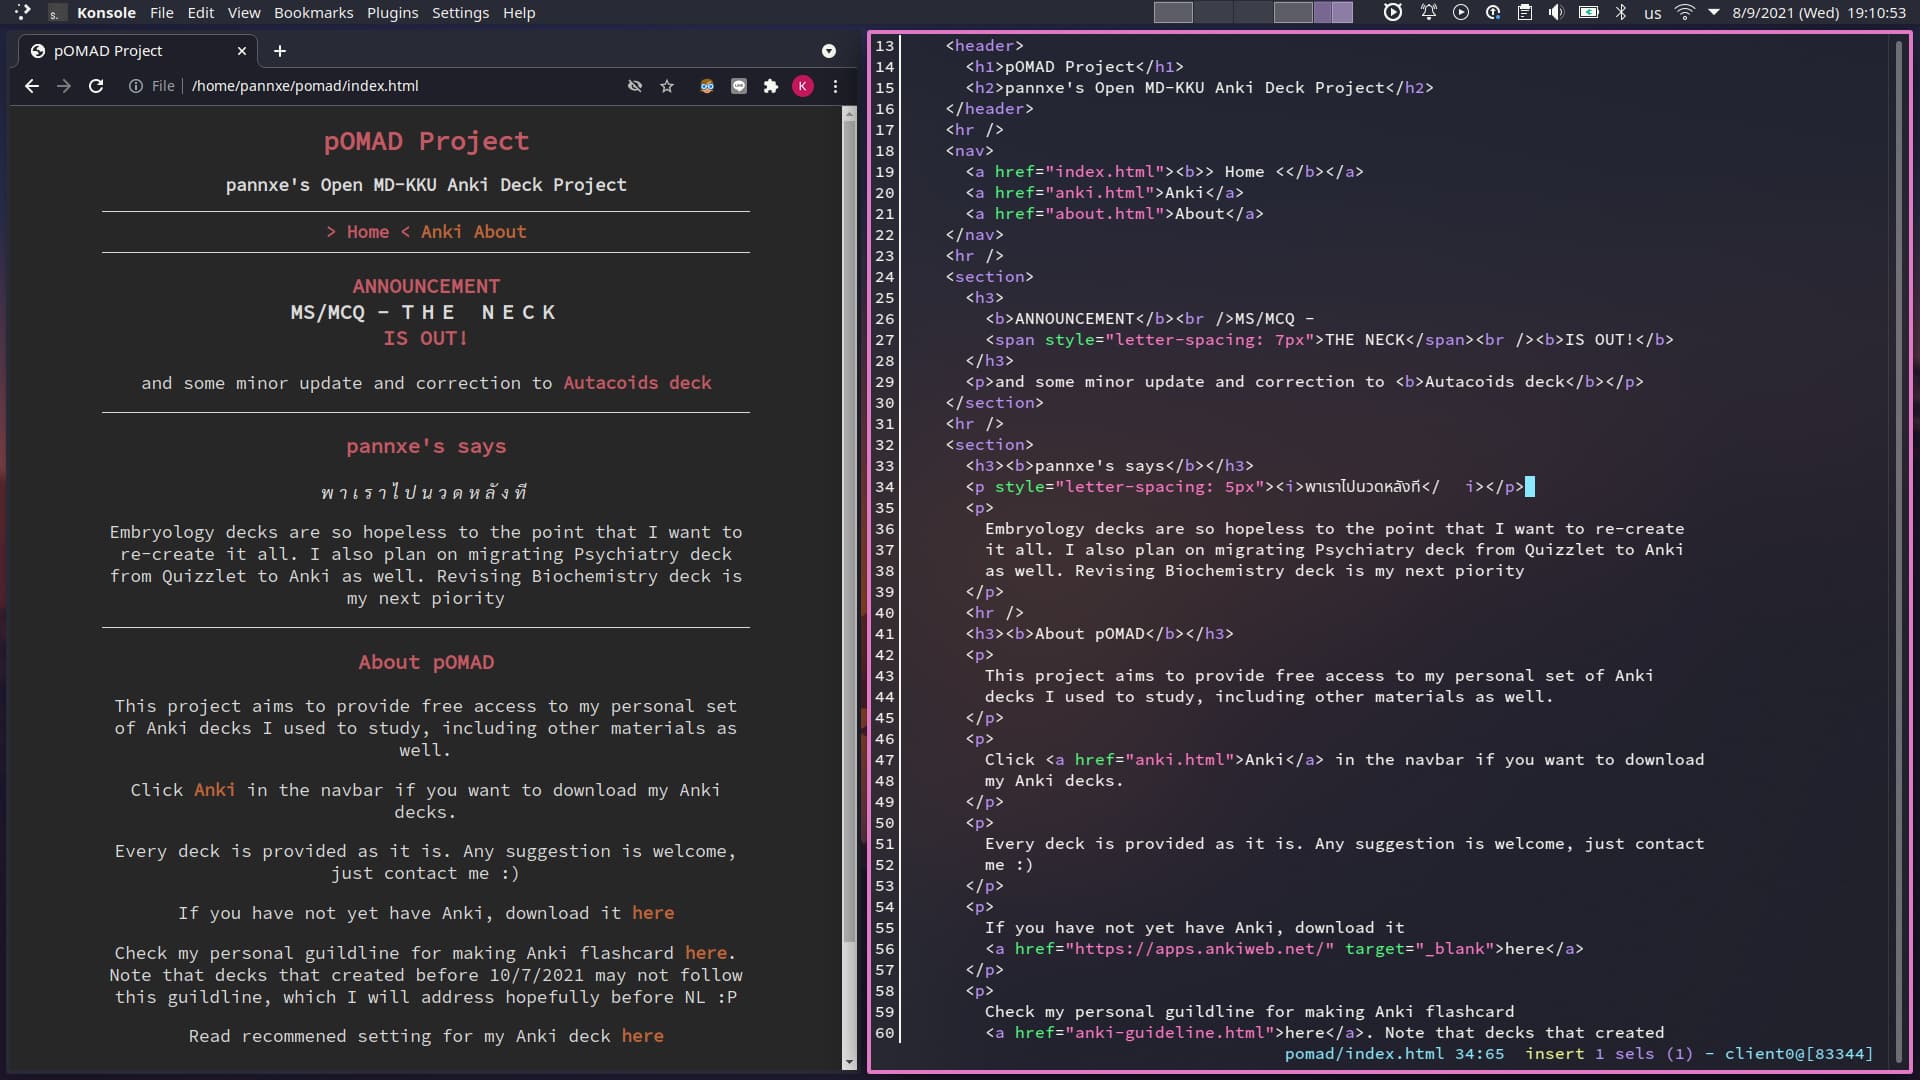Open the Konsole File menu

tap(161, 13)
